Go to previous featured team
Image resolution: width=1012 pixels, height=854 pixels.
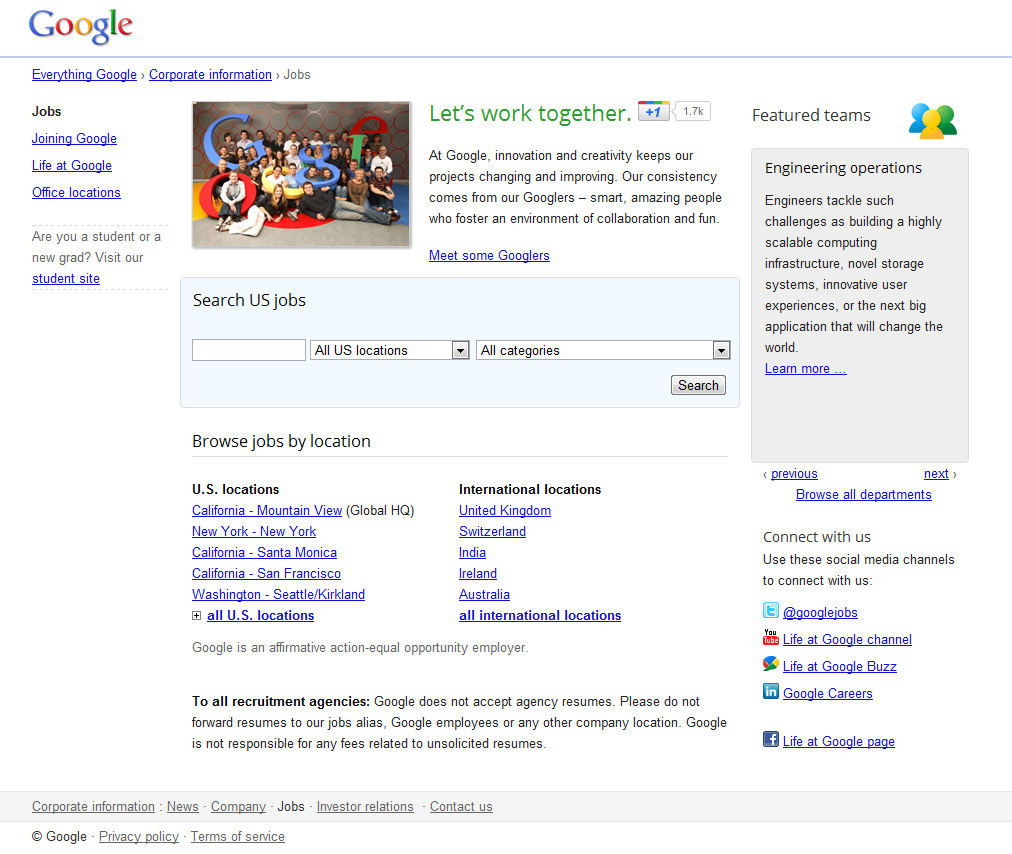[794, 474]
